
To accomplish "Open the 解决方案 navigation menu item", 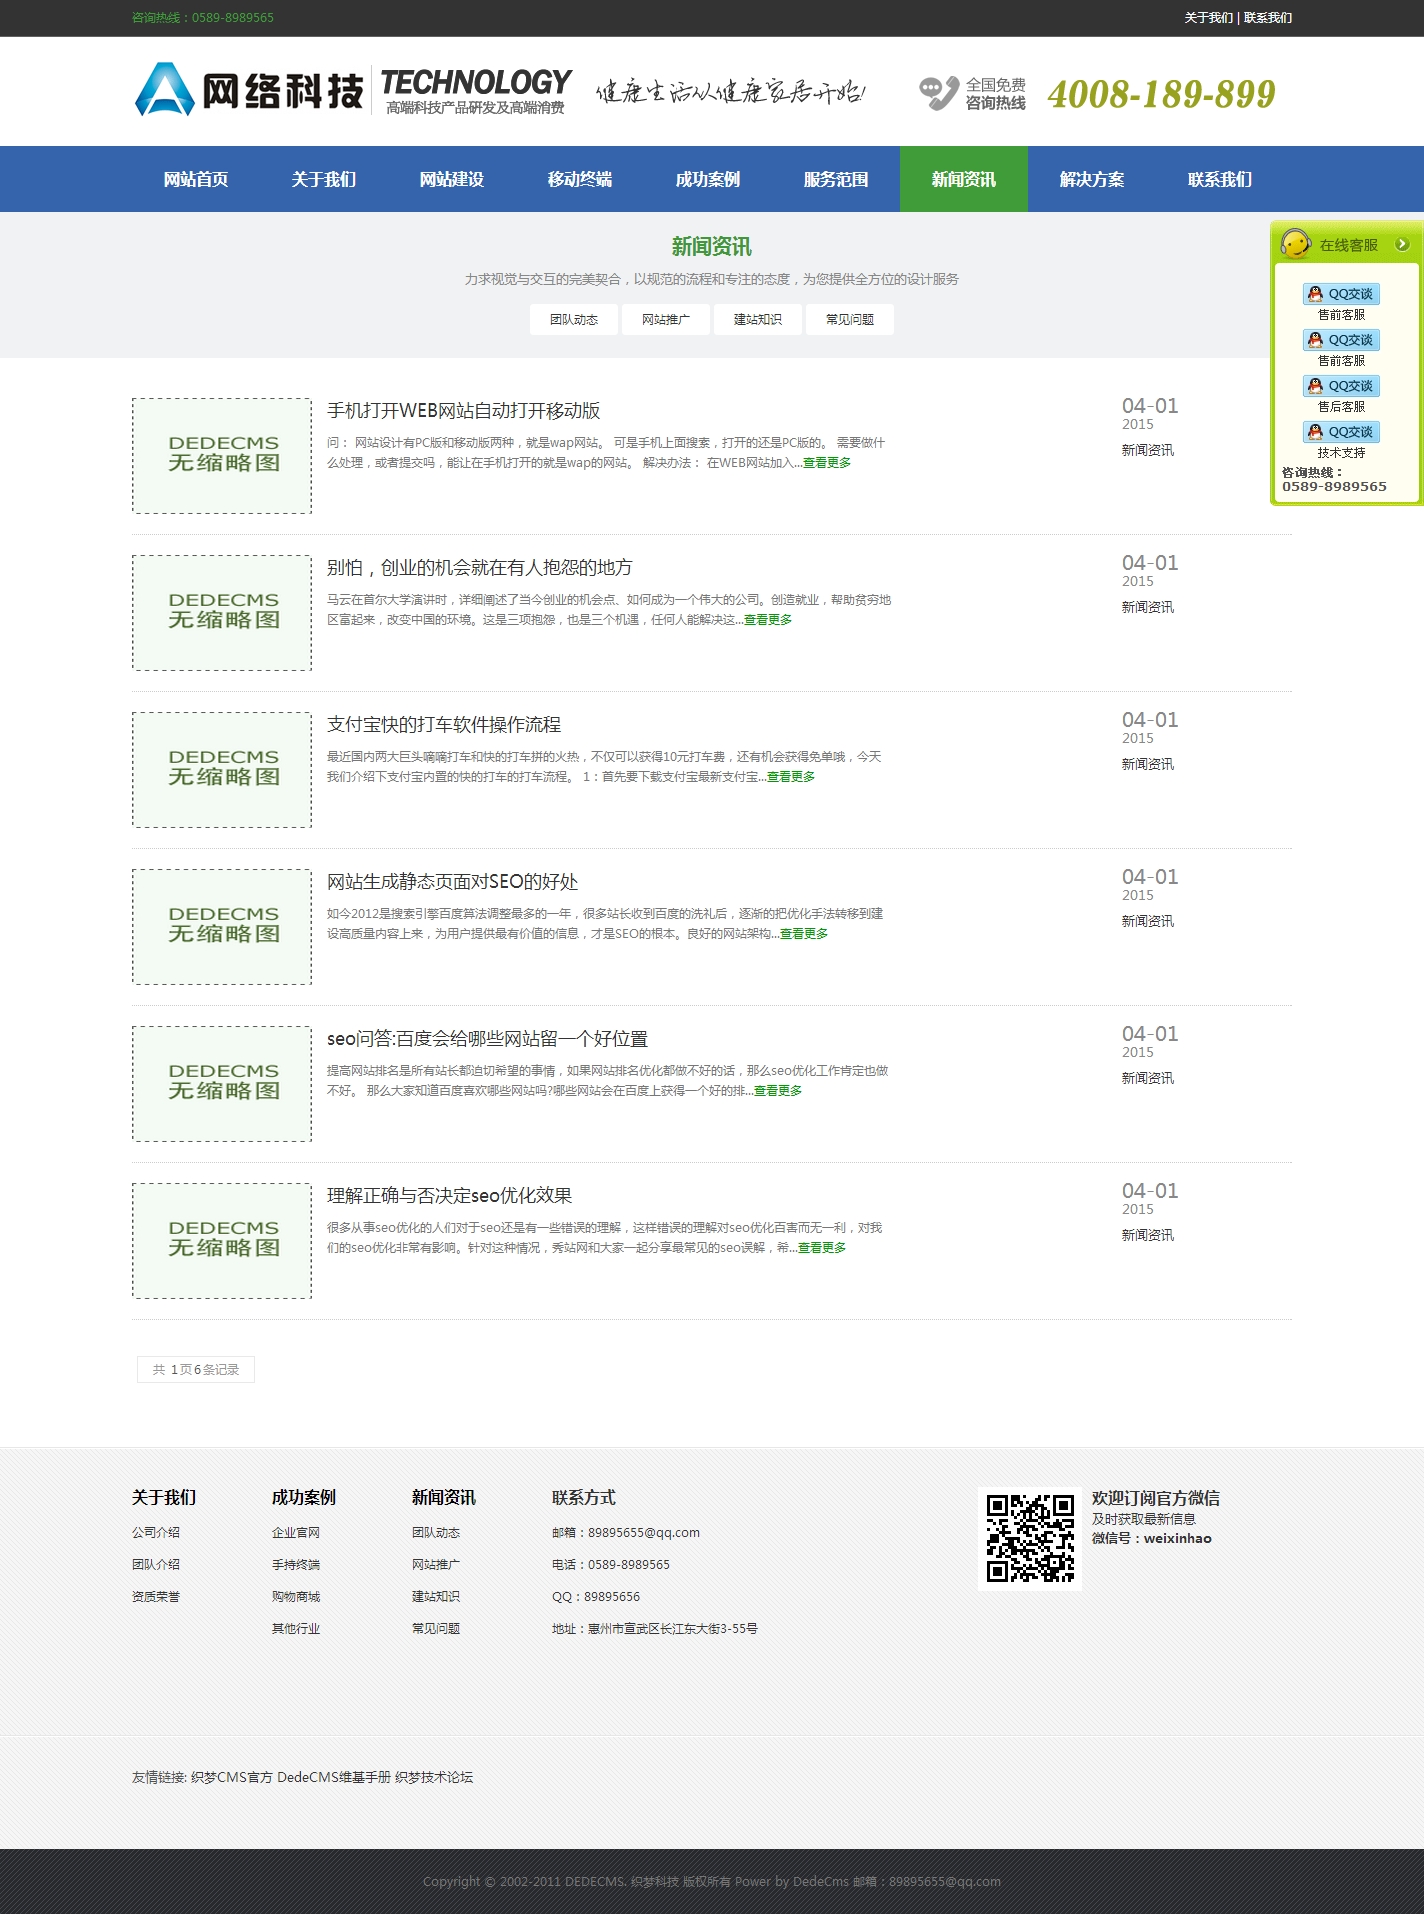I will (1092, 179).
